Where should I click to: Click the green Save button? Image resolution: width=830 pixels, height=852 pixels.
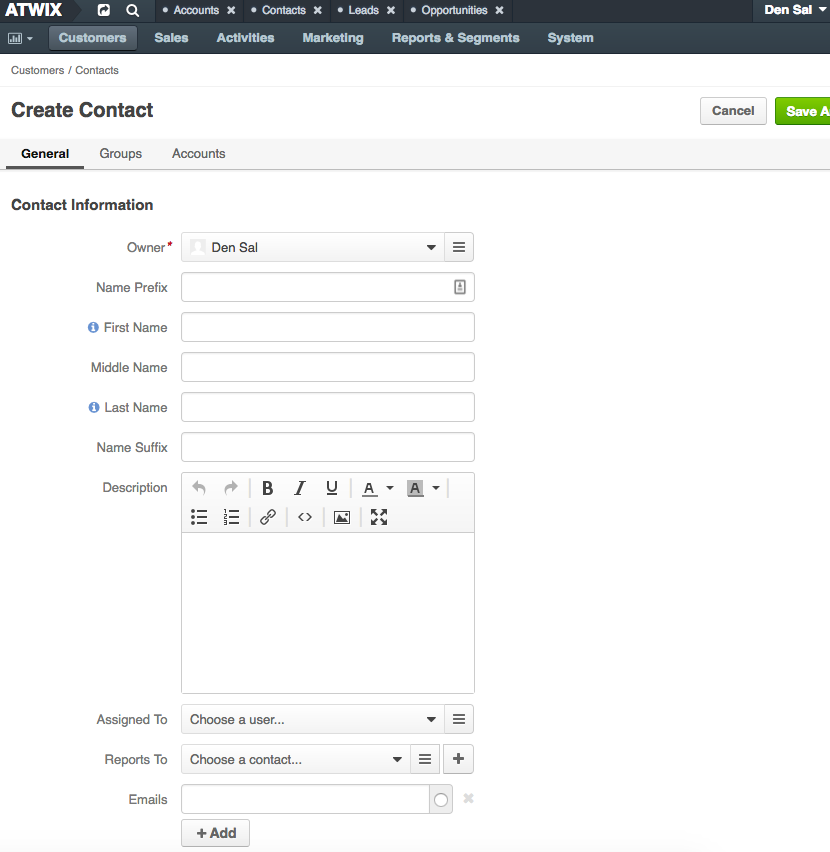click(x=803, y=111)
